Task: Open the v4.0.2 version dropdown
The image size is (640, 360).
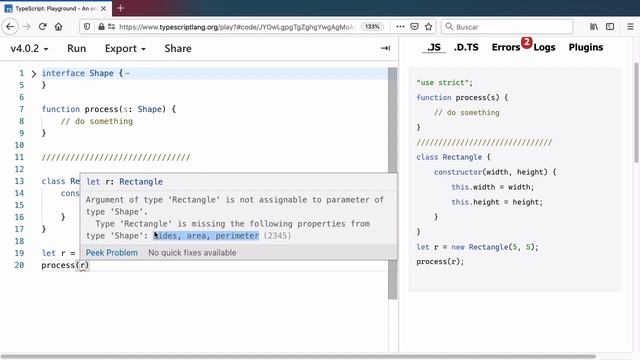Action: [x=29, y=49]
